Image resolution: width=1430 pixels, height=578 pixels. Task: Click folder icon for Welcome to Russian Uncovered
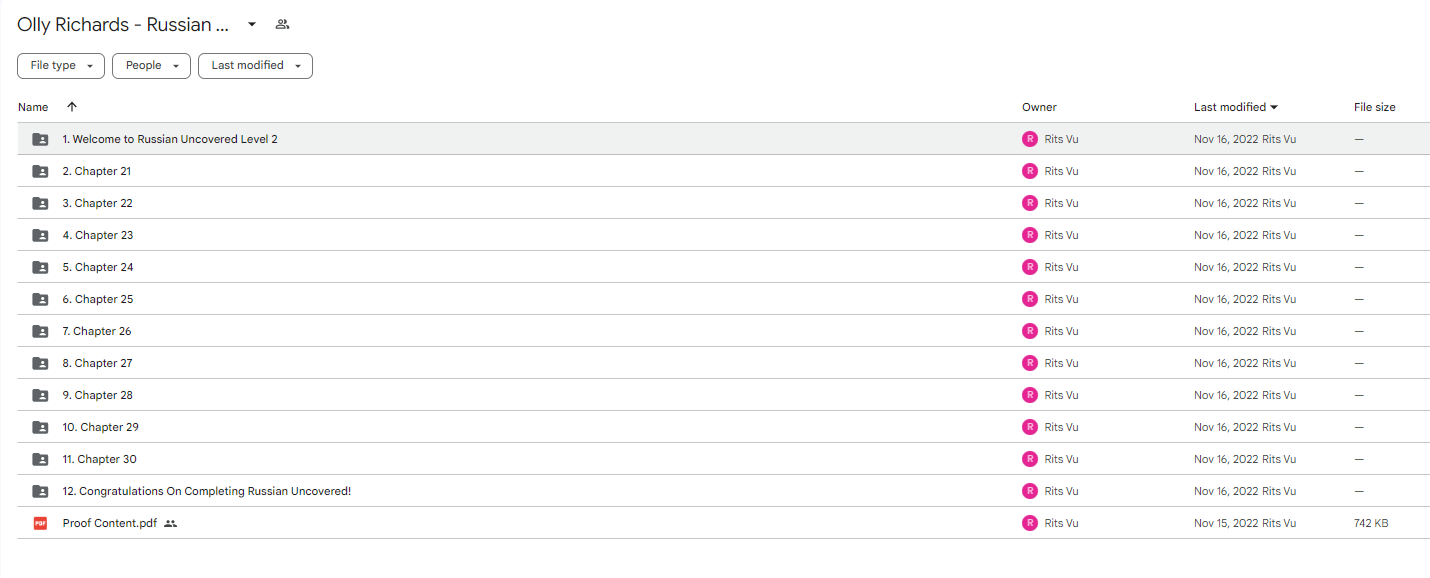pos(40,139)
